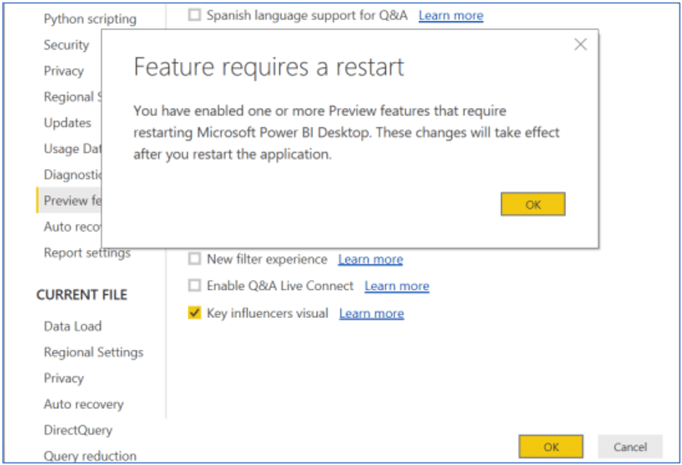This screenshot has width=682, height=465.
Task: Select Python scripting in options sidebar
Action: (x=90, y=19)
